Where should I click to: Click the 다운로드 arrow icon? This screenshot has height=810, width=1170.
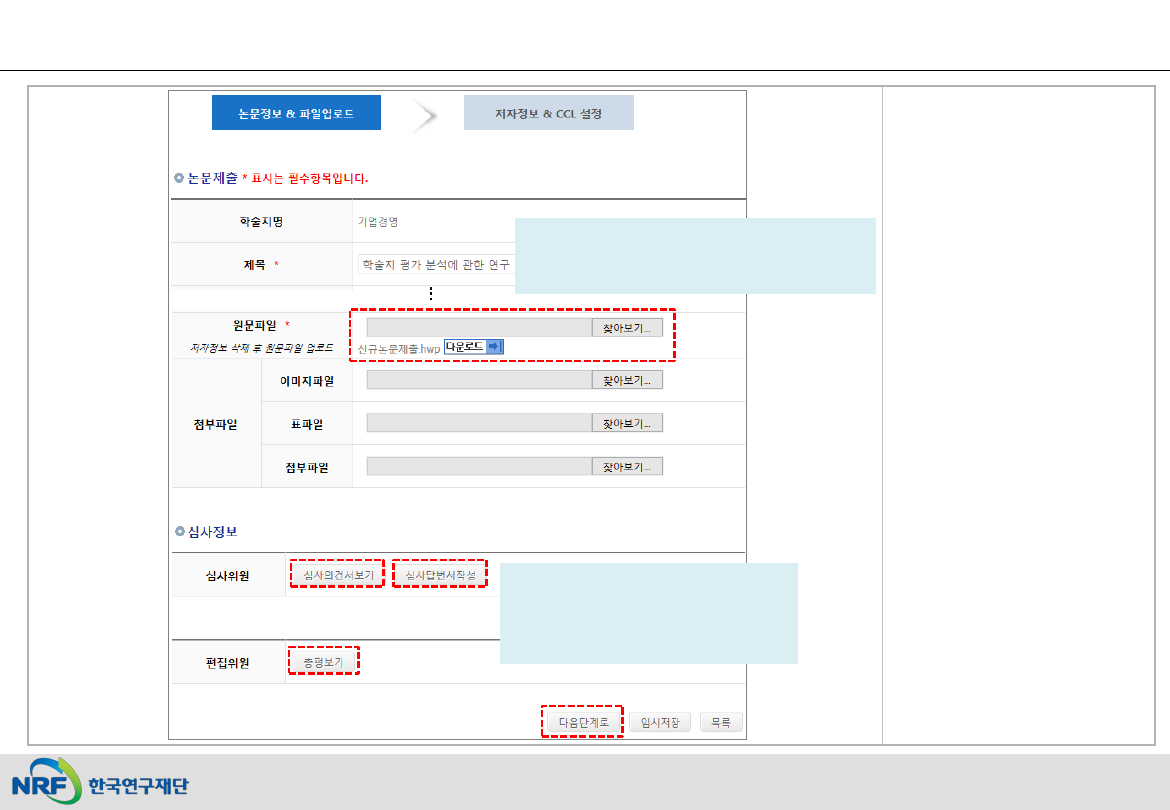(495, 347)
